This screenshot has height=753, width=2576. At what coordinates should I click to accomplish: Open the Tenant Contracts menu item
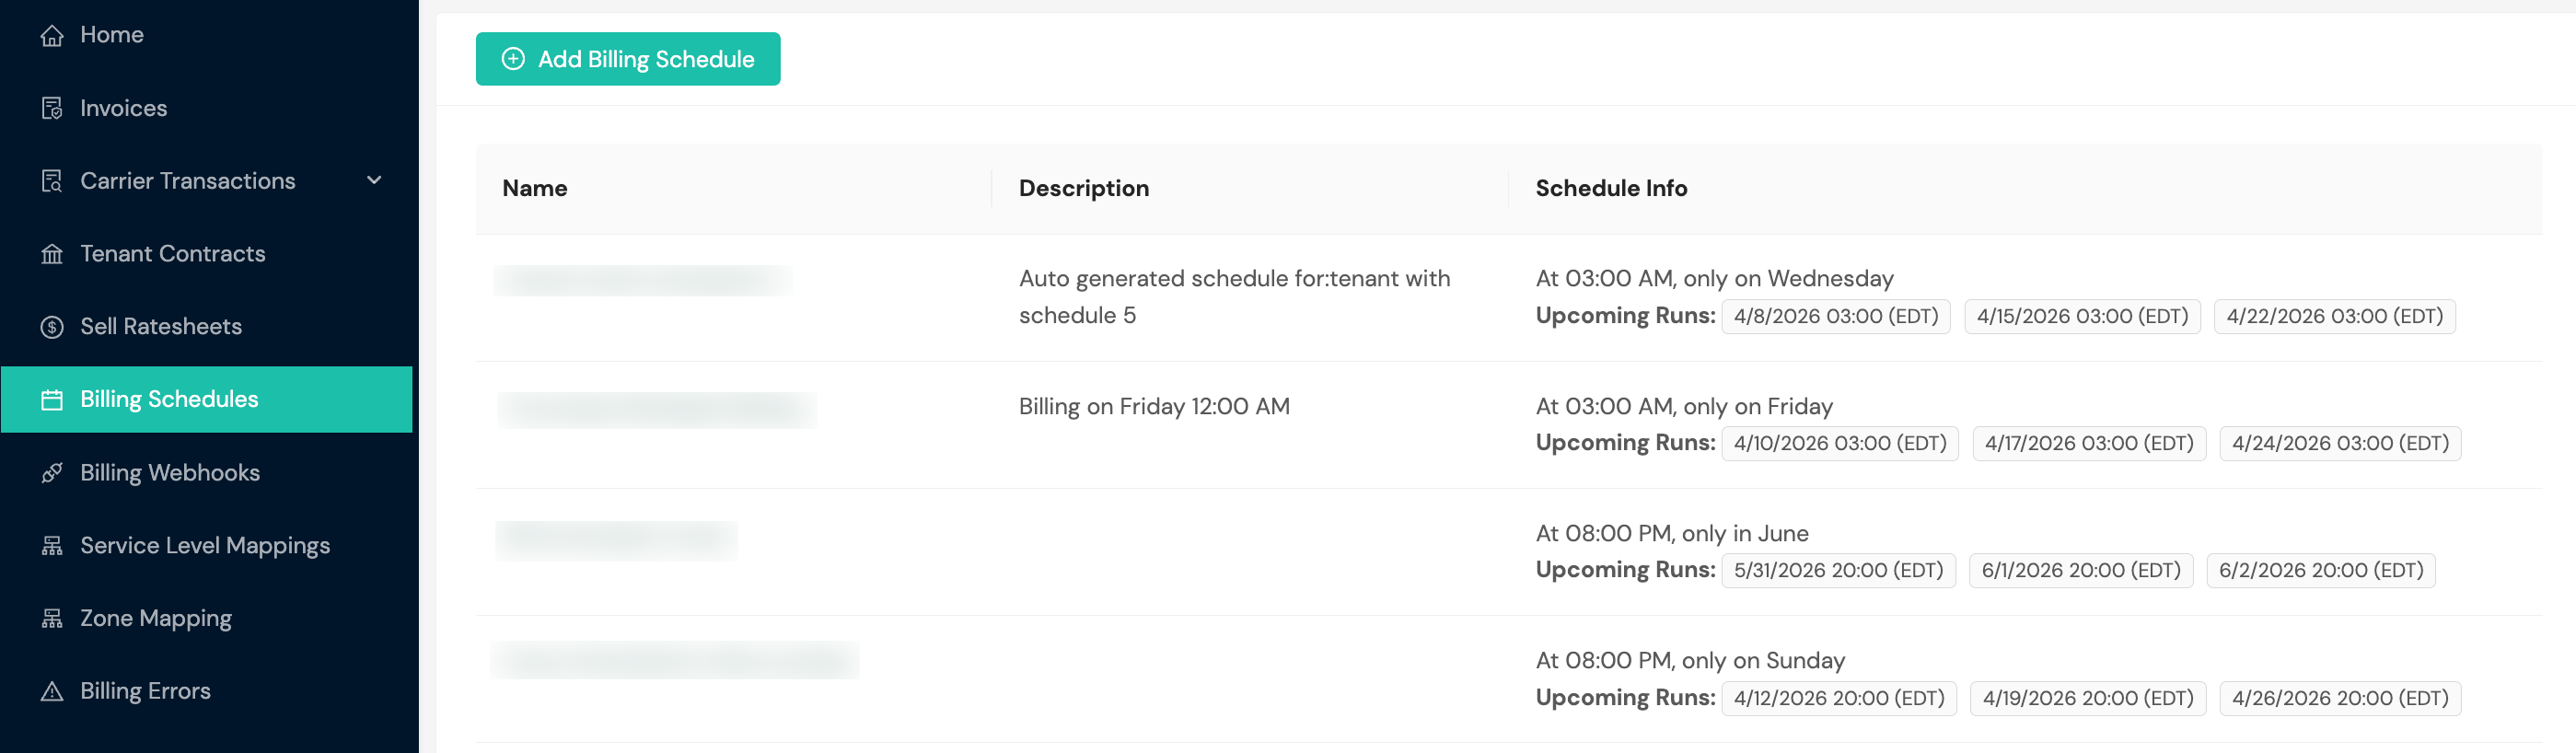tap(172, 254)
